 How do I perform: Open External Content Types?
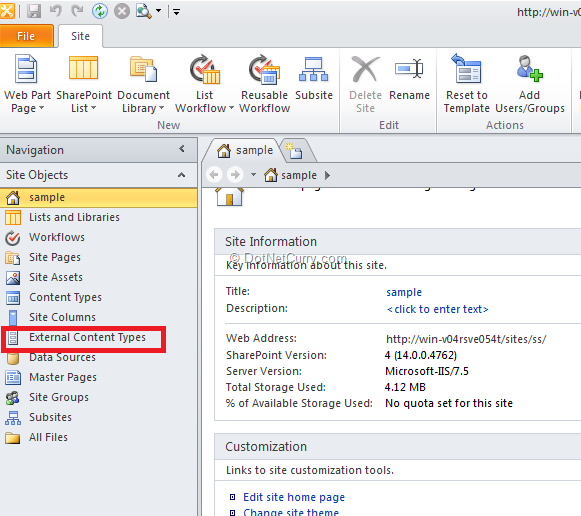87,337
